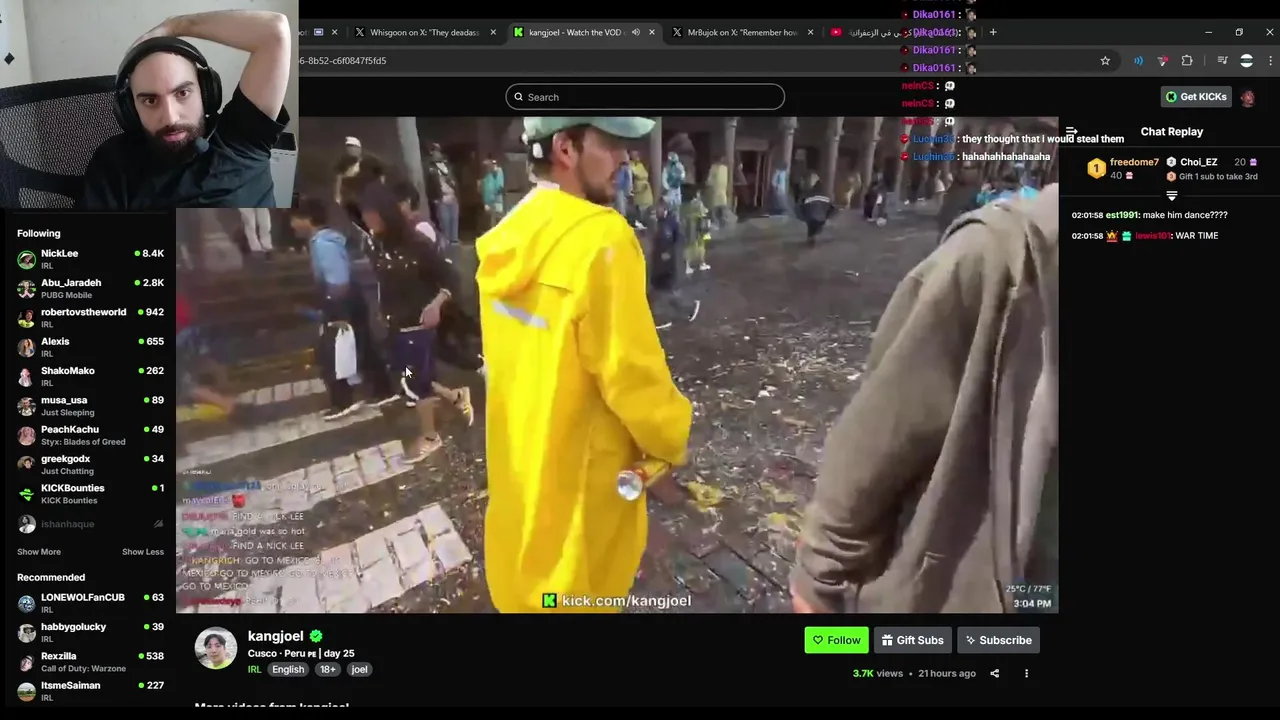Close the Whisgoon on X tab

pos(493,32)
